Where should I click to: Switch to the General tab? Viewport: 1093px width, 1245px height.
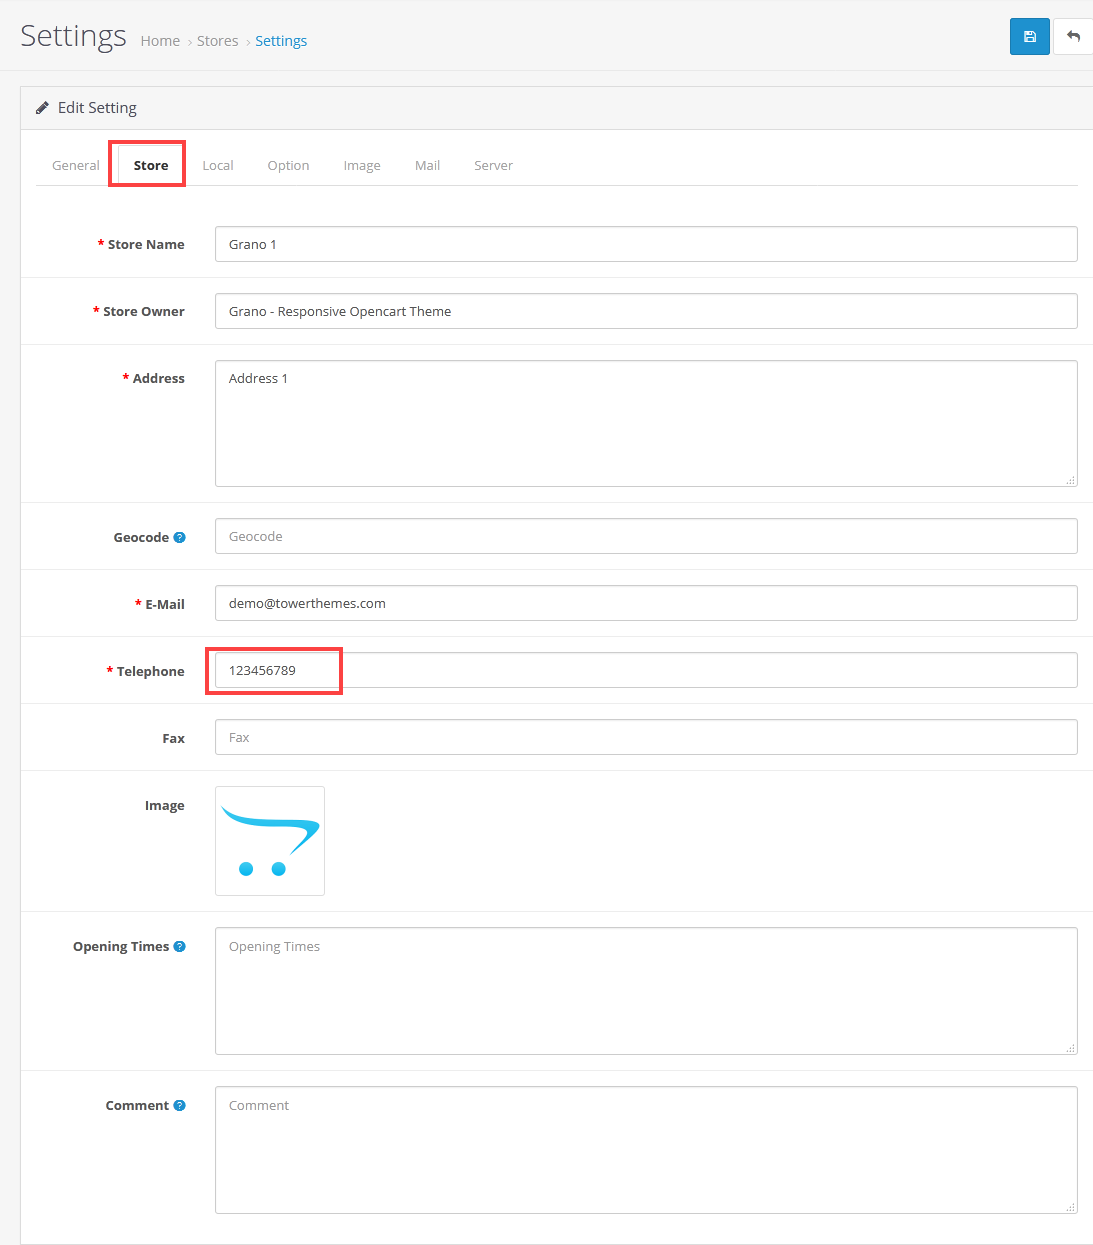[76, 165]
